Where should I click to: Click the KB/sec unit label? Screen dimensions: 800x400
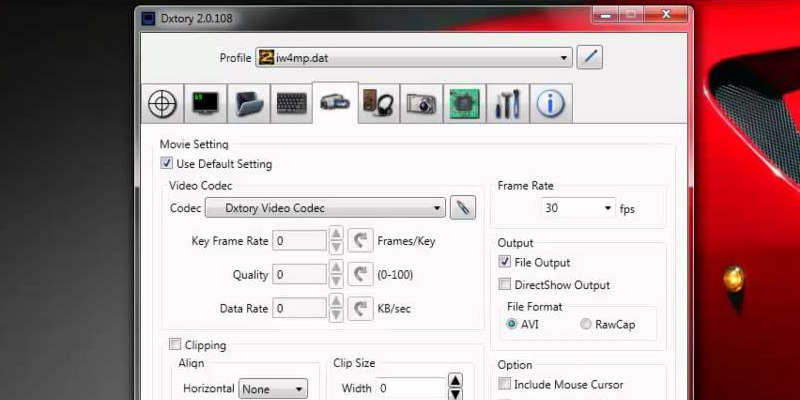(394, 309)
